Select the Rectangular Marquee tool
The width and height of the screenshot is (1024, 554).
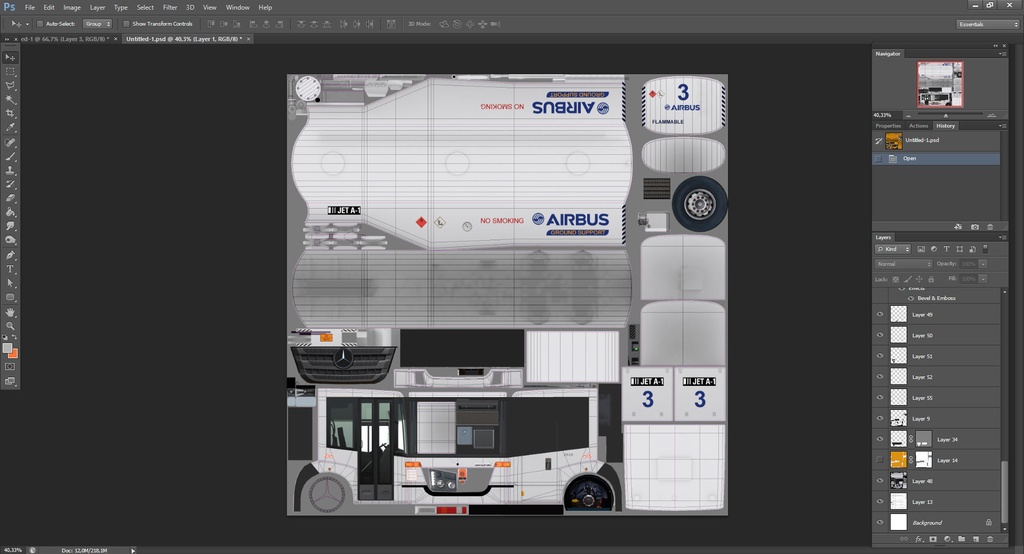pos(11,72)
